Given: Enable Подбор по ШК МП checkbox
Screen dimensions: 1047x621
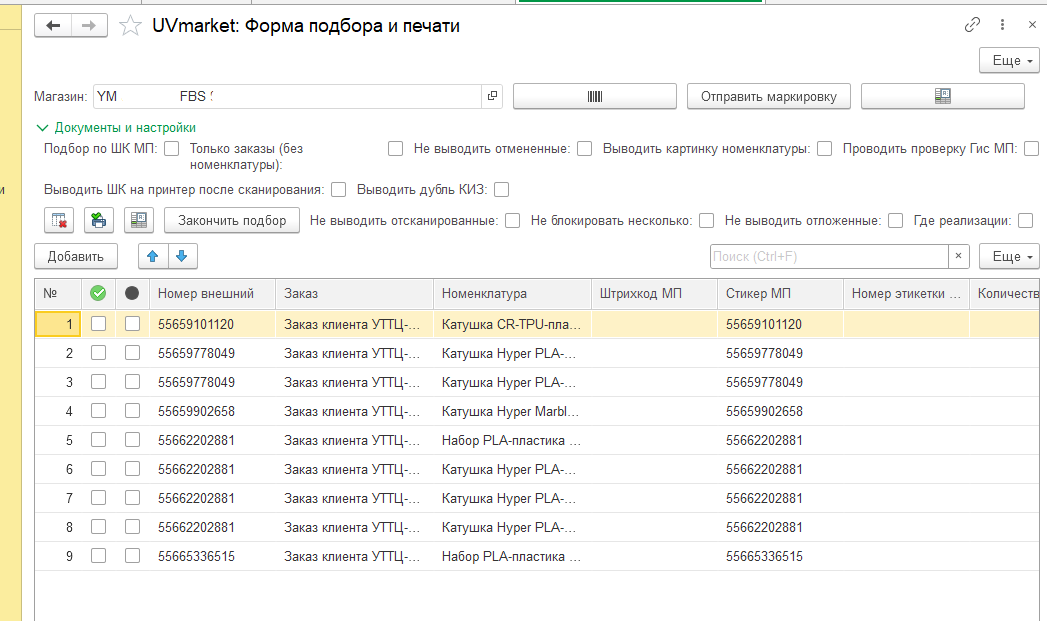Looking at the screenshot, I should point(172,148).
